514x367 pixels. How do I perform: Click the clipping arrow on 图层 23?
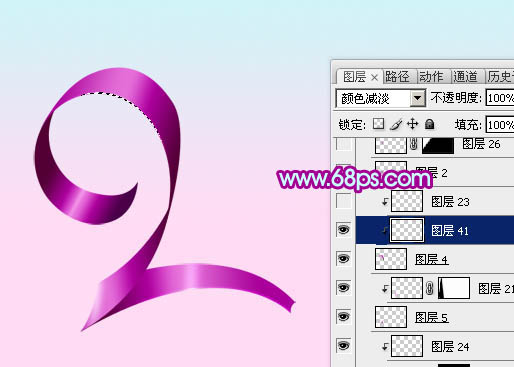385,201
